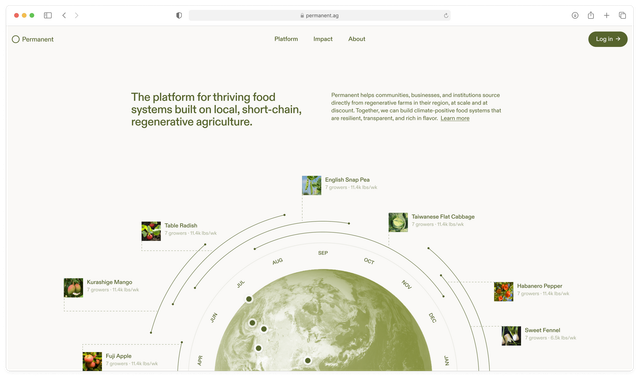Click the Log in button

[608, 39]
